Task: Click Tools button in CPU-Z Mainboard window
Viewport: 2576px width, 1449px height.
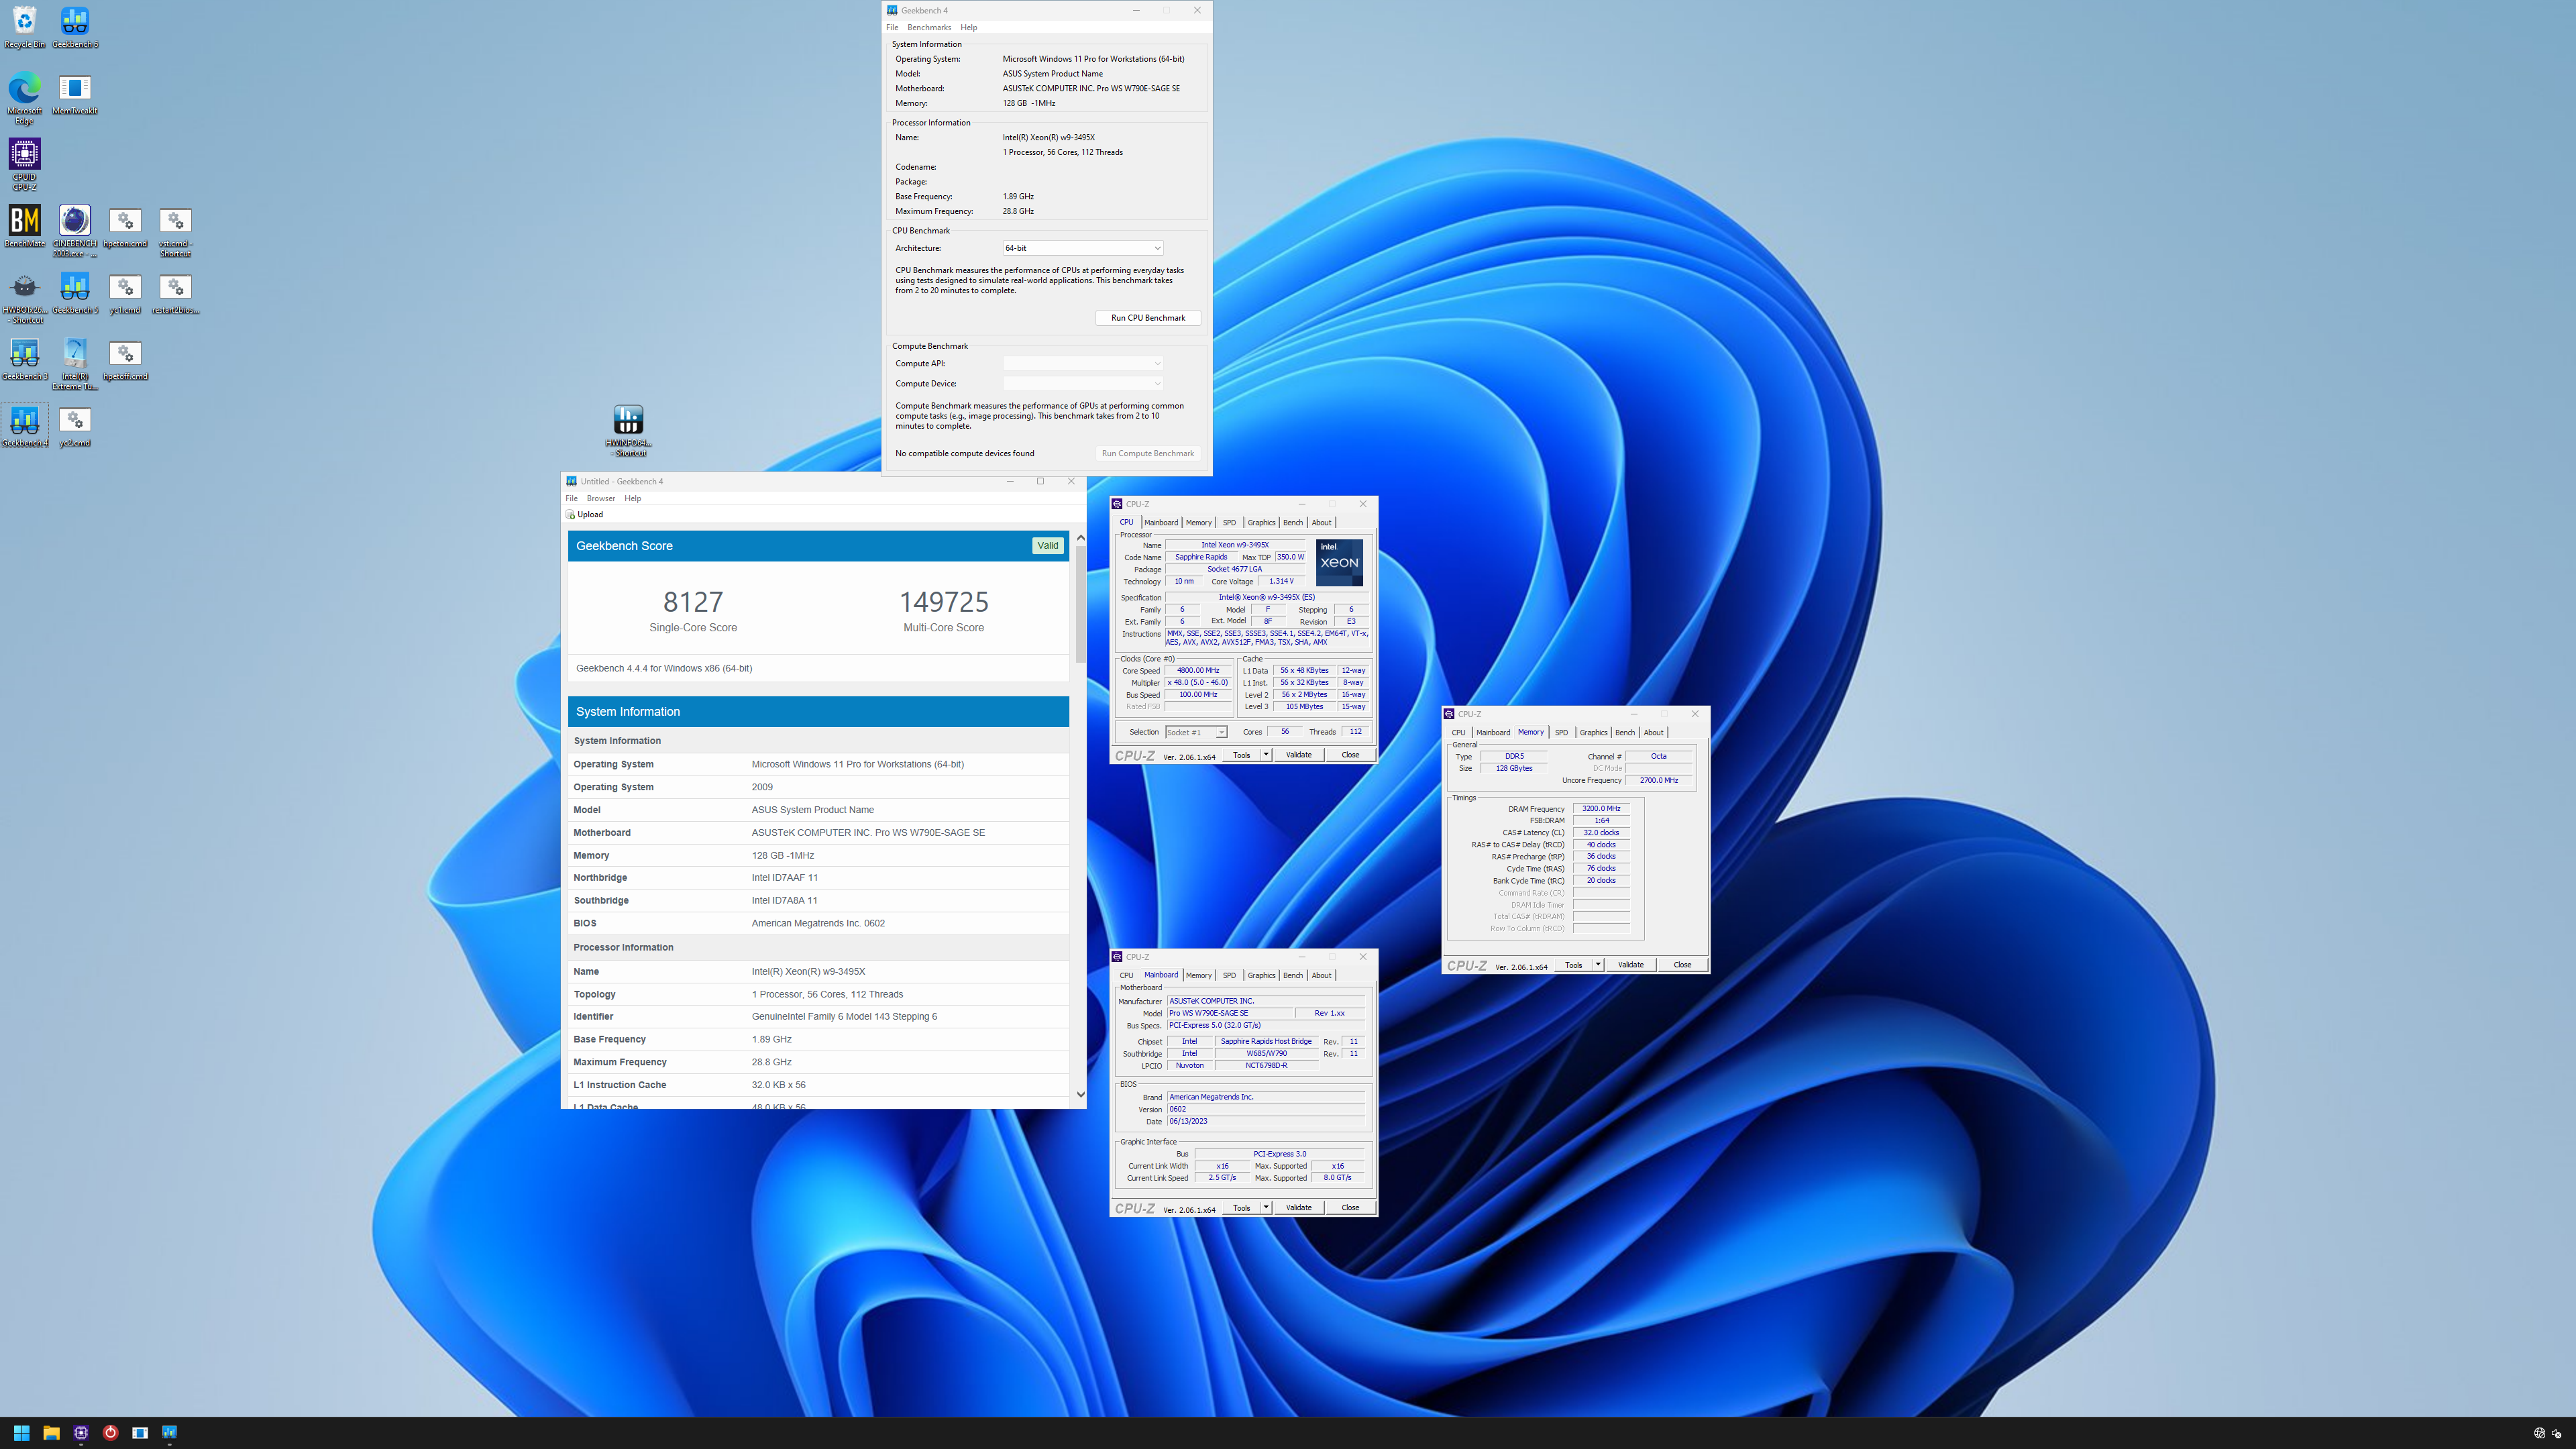Action: 1241,1208
